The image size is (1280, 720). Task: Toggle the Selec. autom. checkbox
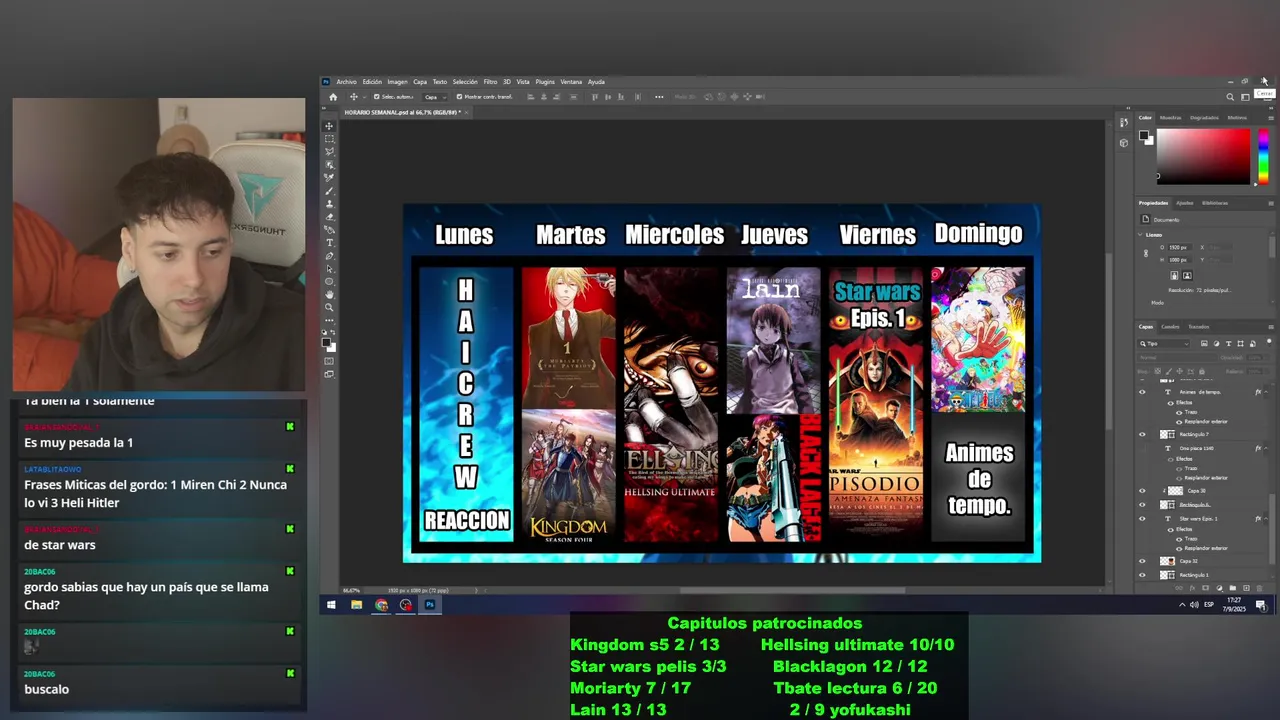(377, 97)
